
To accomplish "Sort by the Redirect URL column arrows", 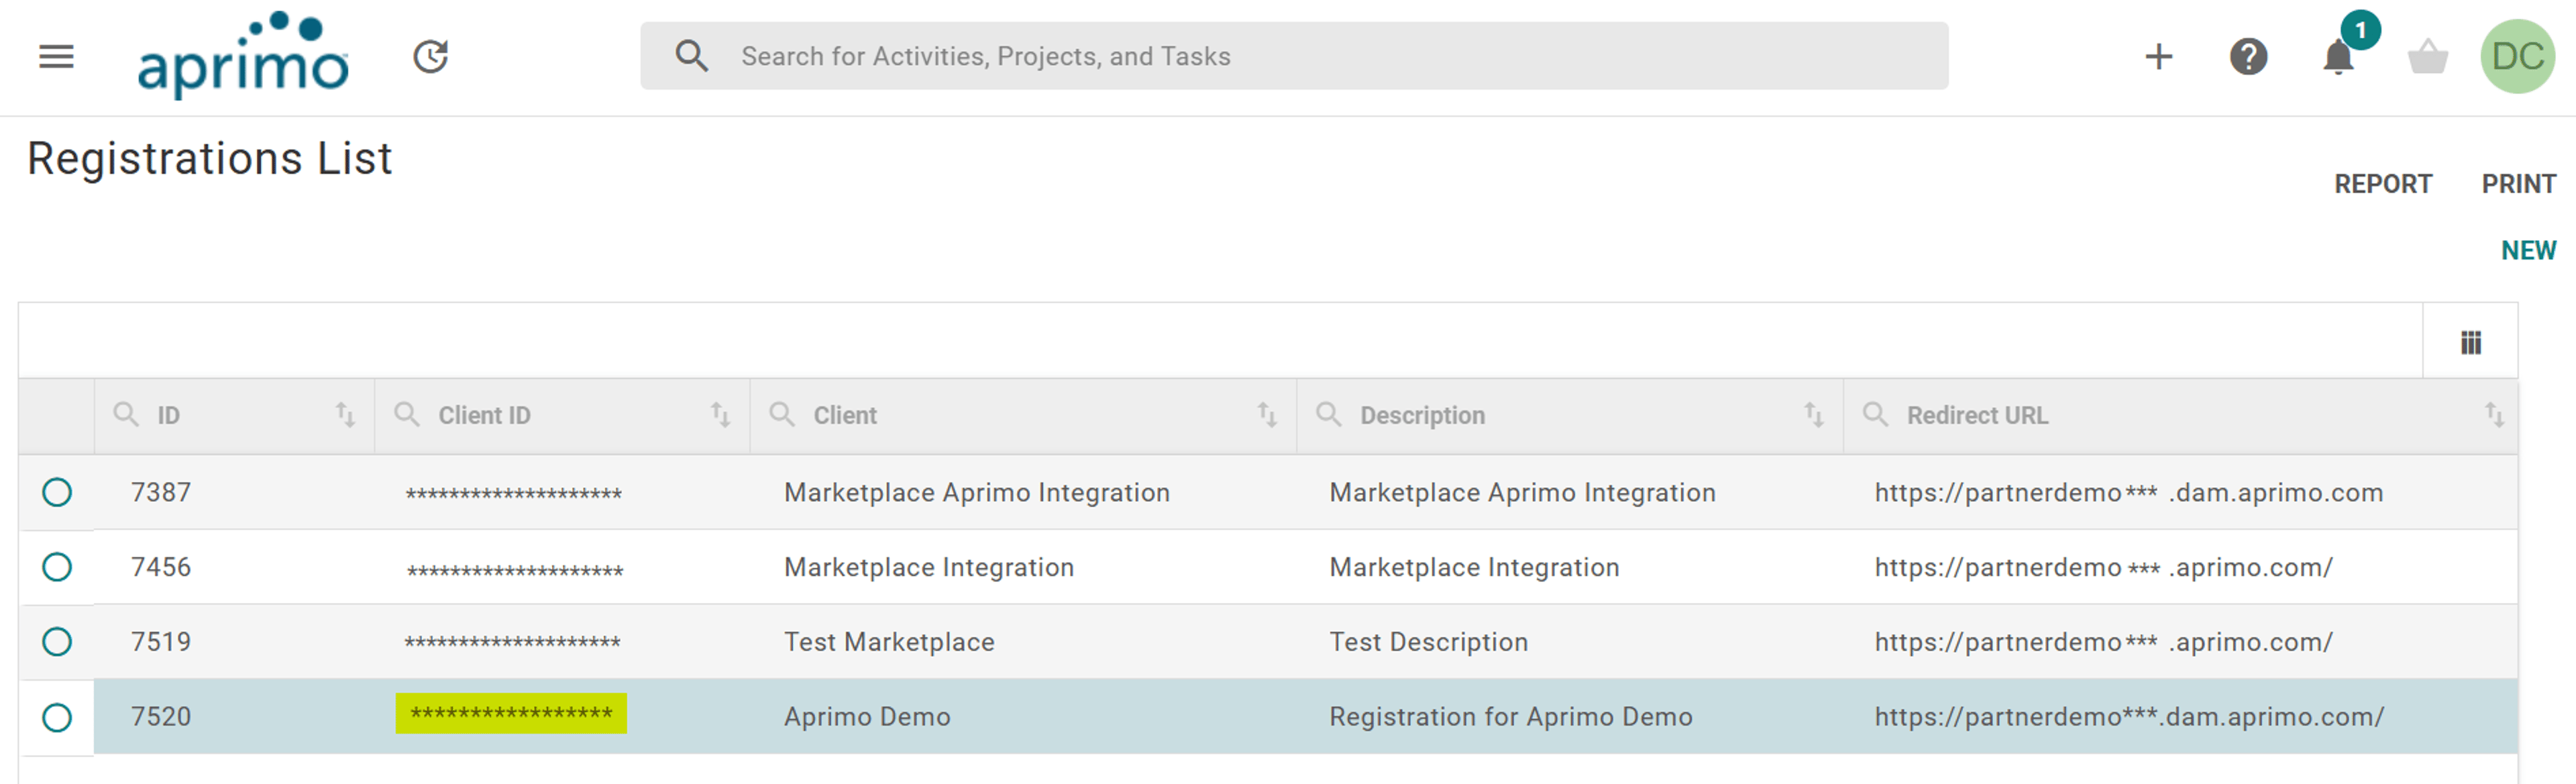I will [x=2495, y=414].
